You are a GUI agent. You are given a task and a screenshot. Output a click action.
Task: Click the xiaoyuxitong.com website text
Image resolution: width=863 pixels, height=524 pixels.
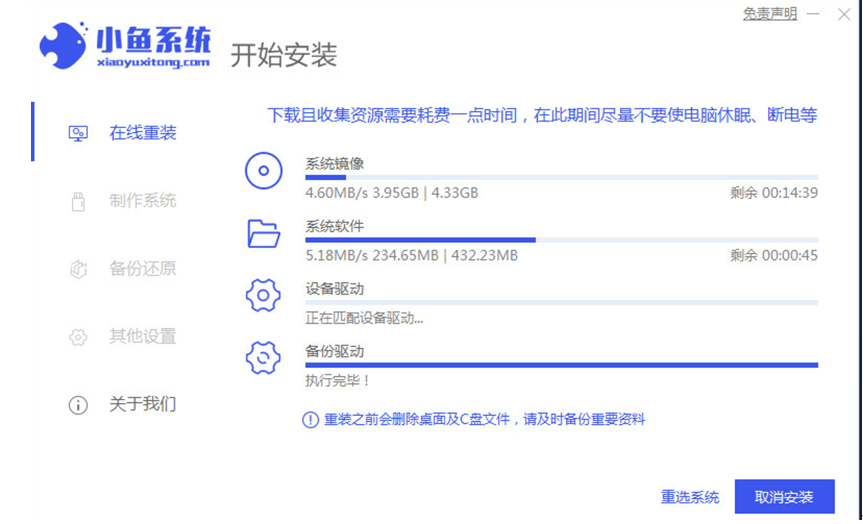(x=153, y=61)
